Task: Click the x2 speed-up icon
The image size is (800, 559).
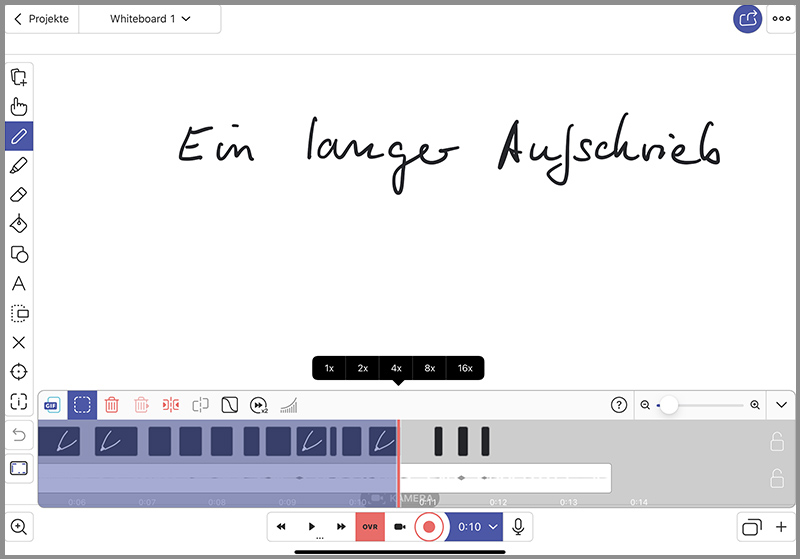Action: coord(259,405)
